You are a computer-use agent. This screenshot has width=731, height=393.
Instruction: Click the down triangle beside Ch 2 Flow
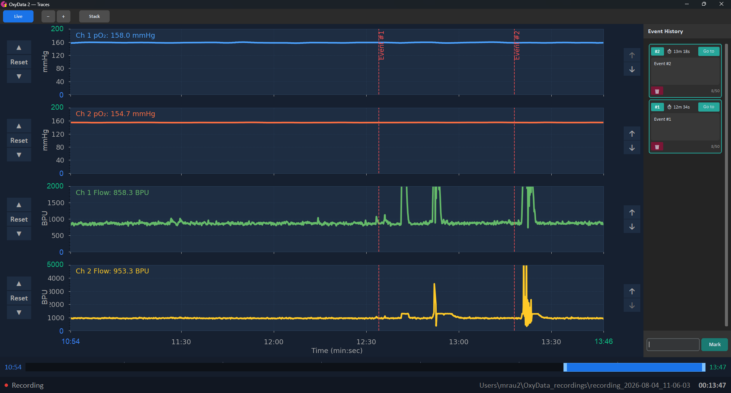tap(19, 312)
